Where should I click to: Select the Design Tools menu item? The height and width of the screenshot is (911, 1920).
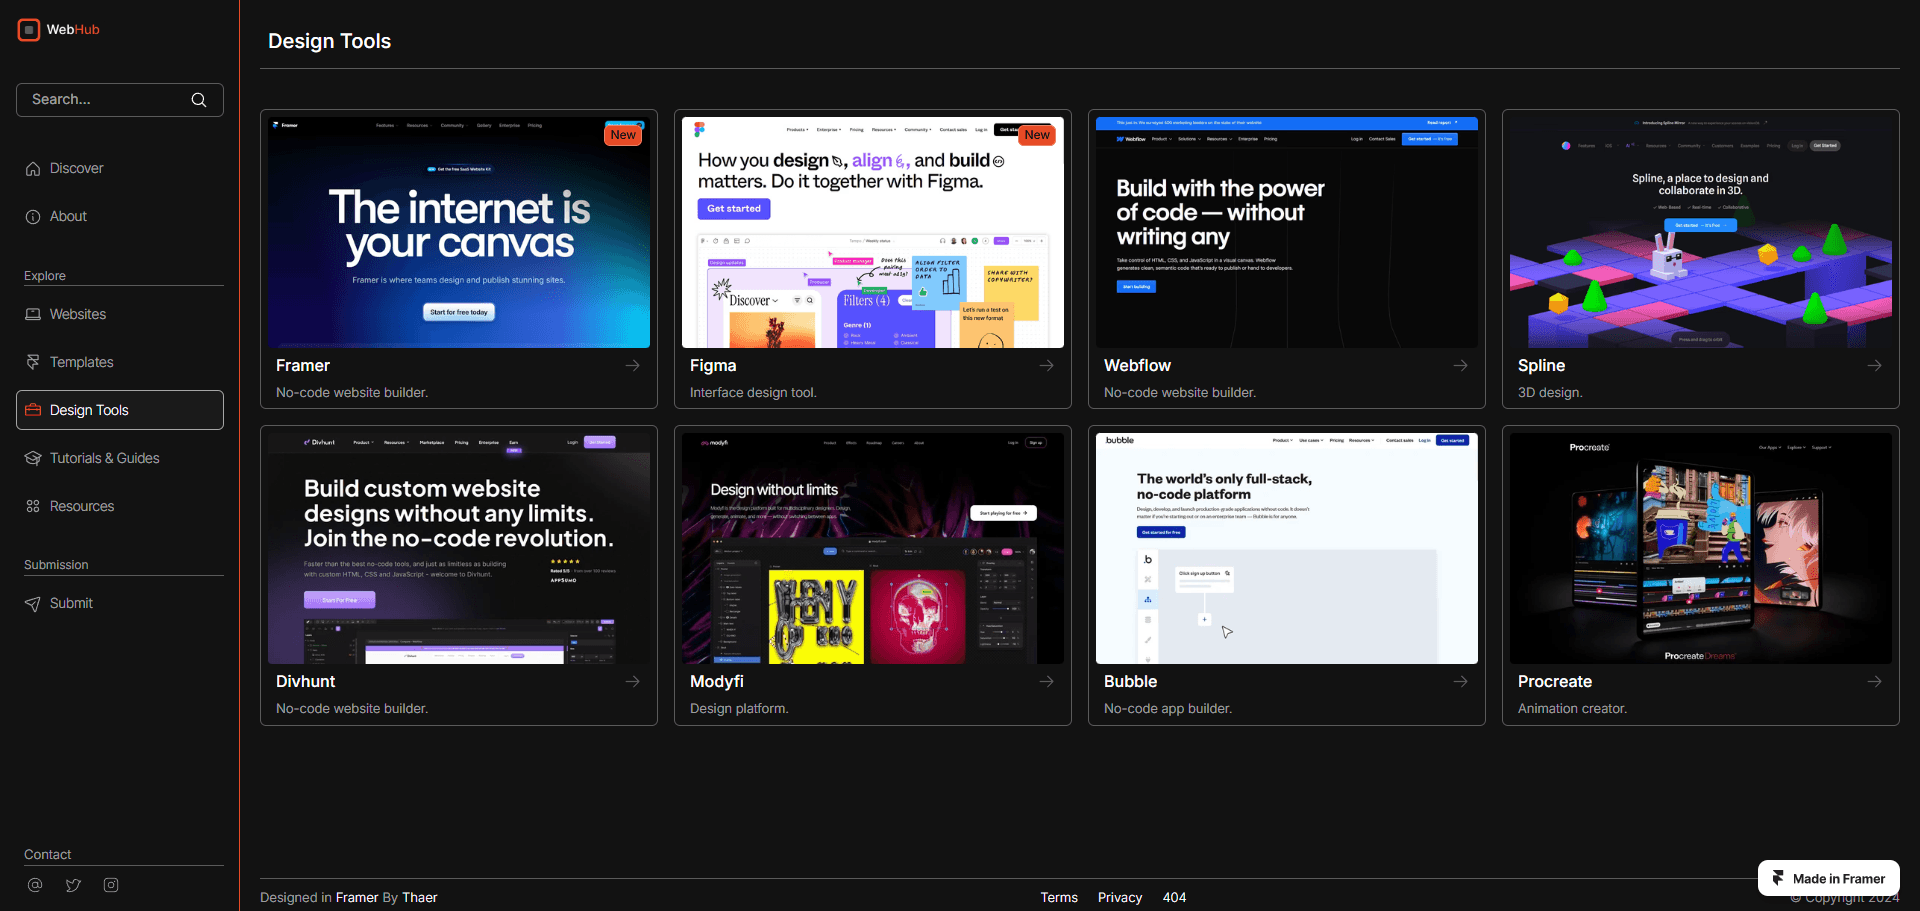pyautogui.click(x=120, y=410)
